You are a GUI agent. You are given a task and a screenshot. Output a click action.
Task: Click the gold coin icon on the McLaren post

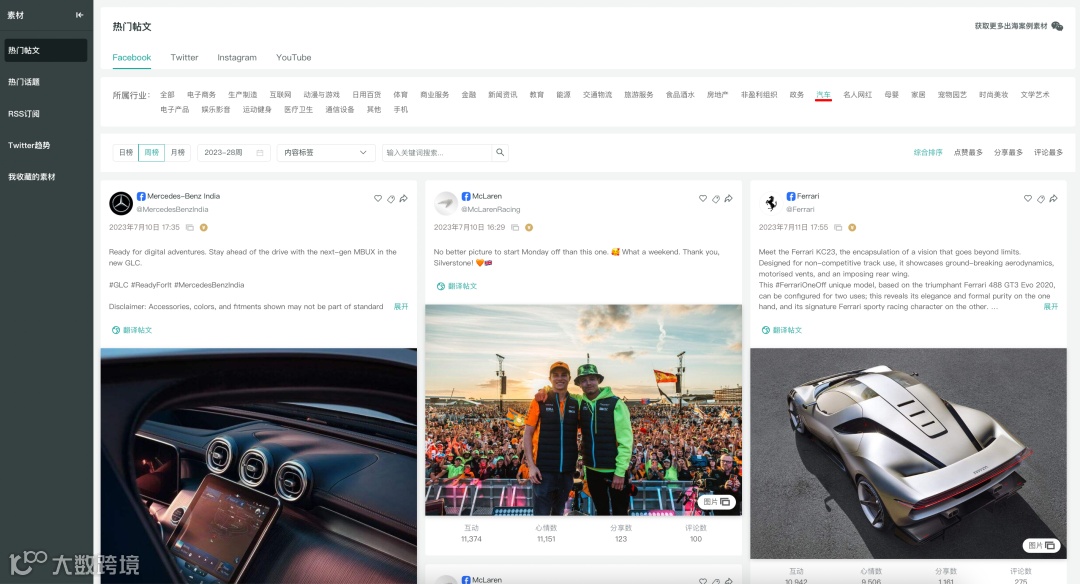(529, 227)
